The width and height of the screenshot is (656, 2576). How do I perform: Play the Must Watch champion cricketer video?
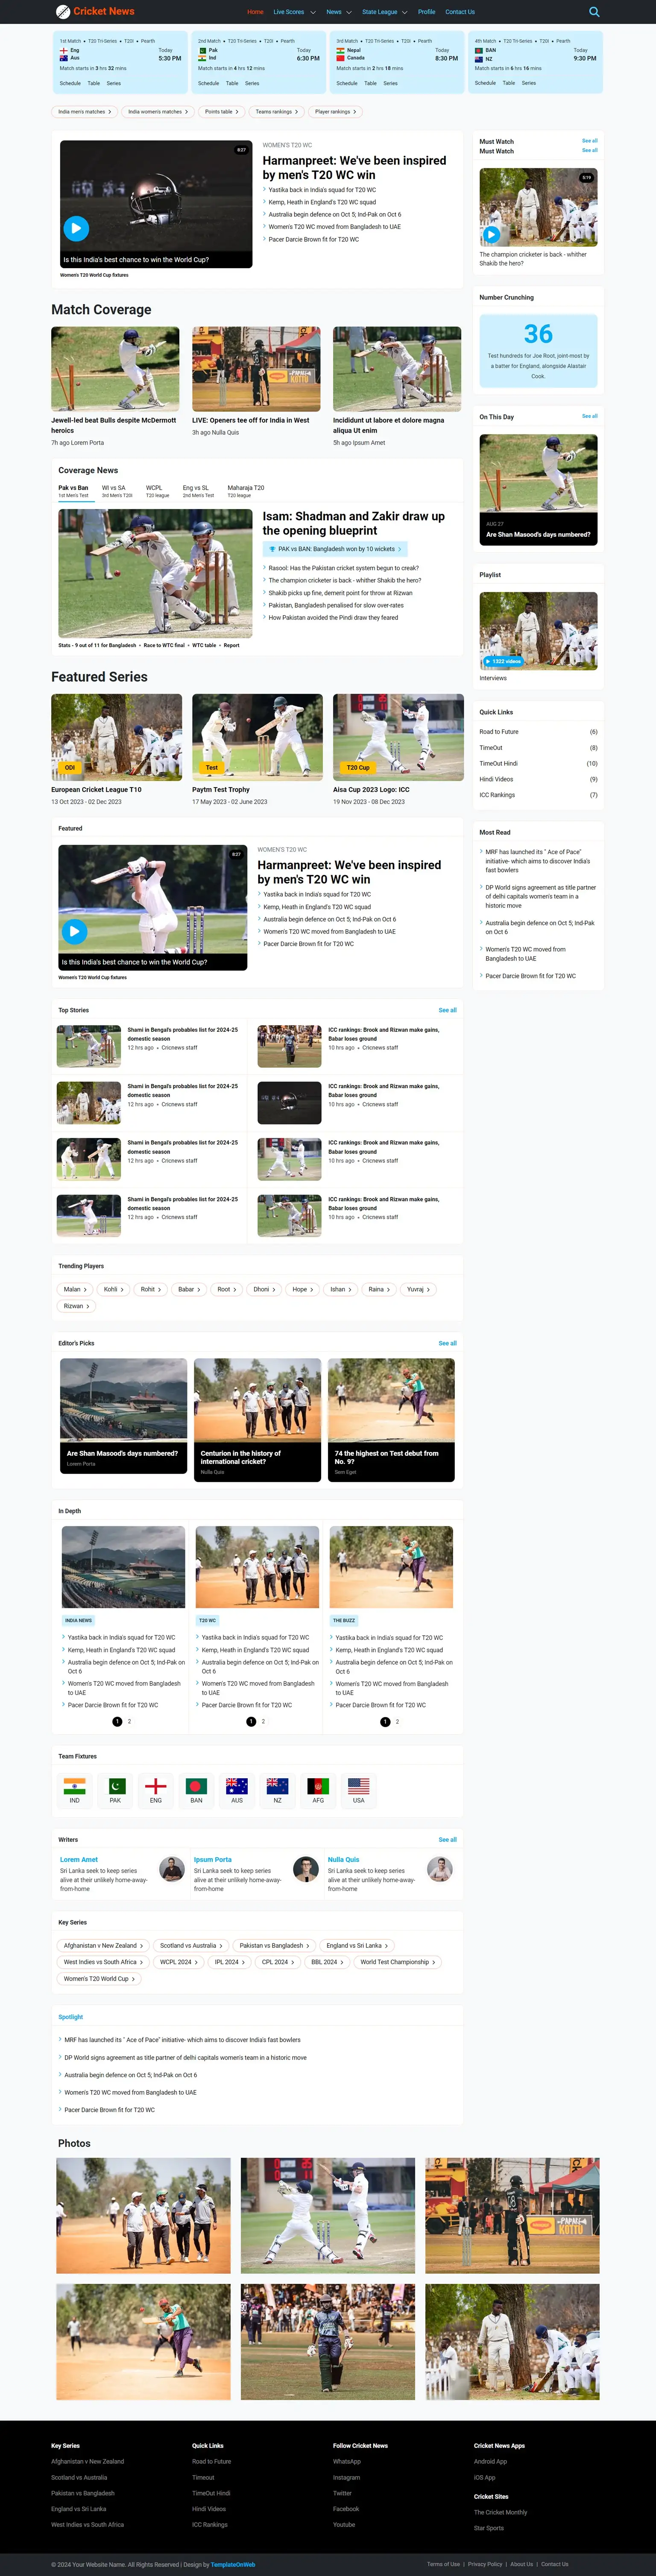coord(491,235)
